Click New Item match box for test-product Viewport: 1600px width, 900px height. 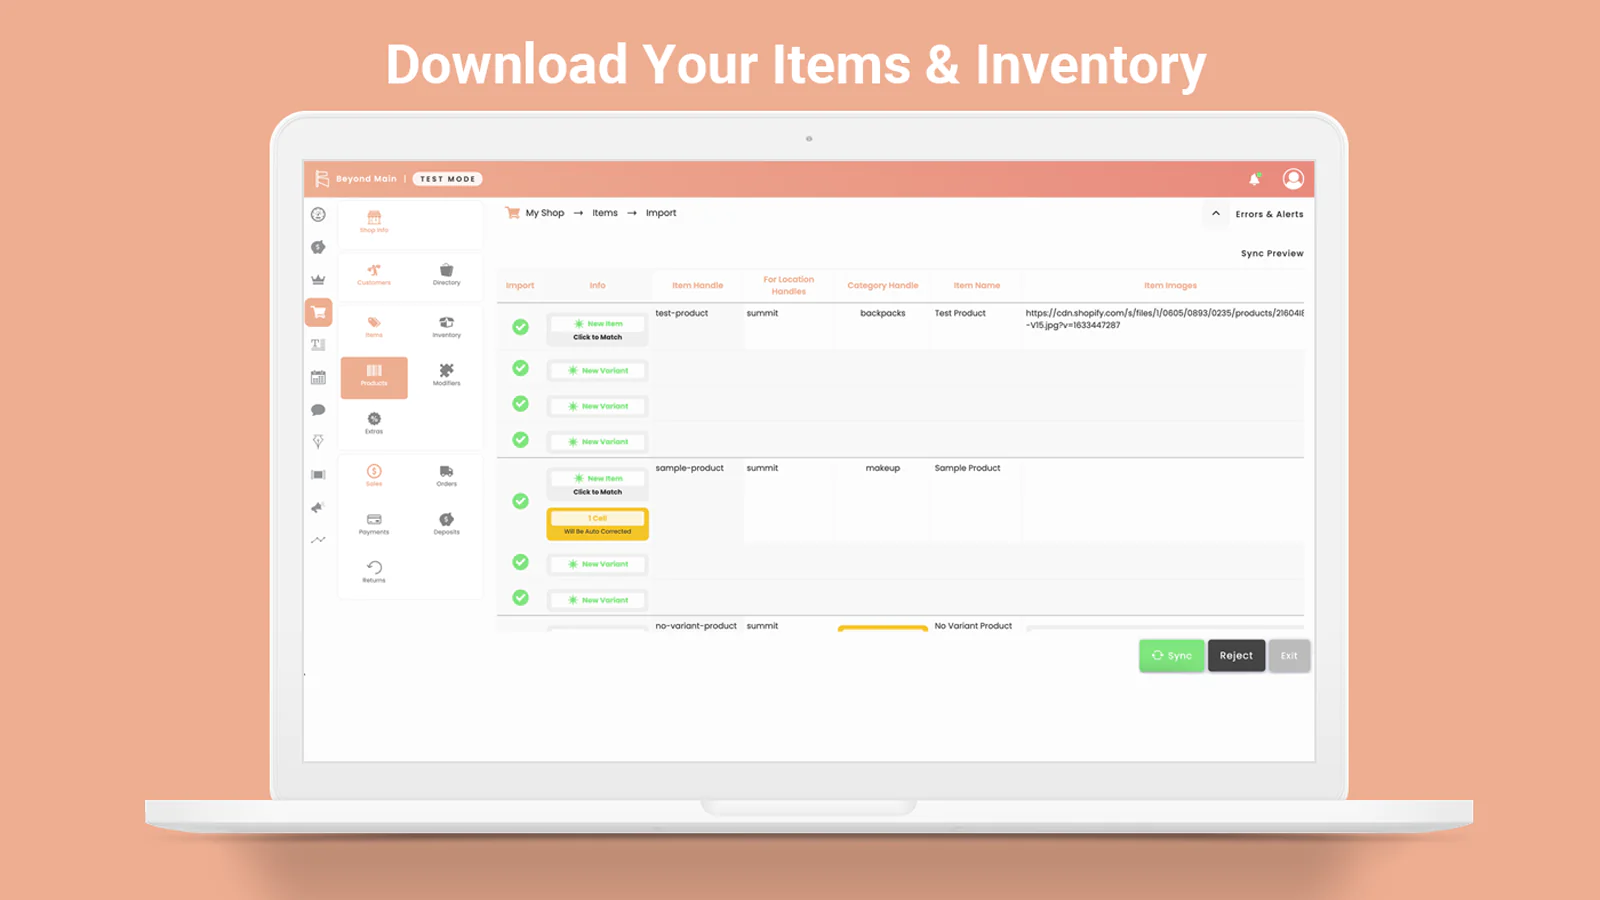(x=597, y=330)
